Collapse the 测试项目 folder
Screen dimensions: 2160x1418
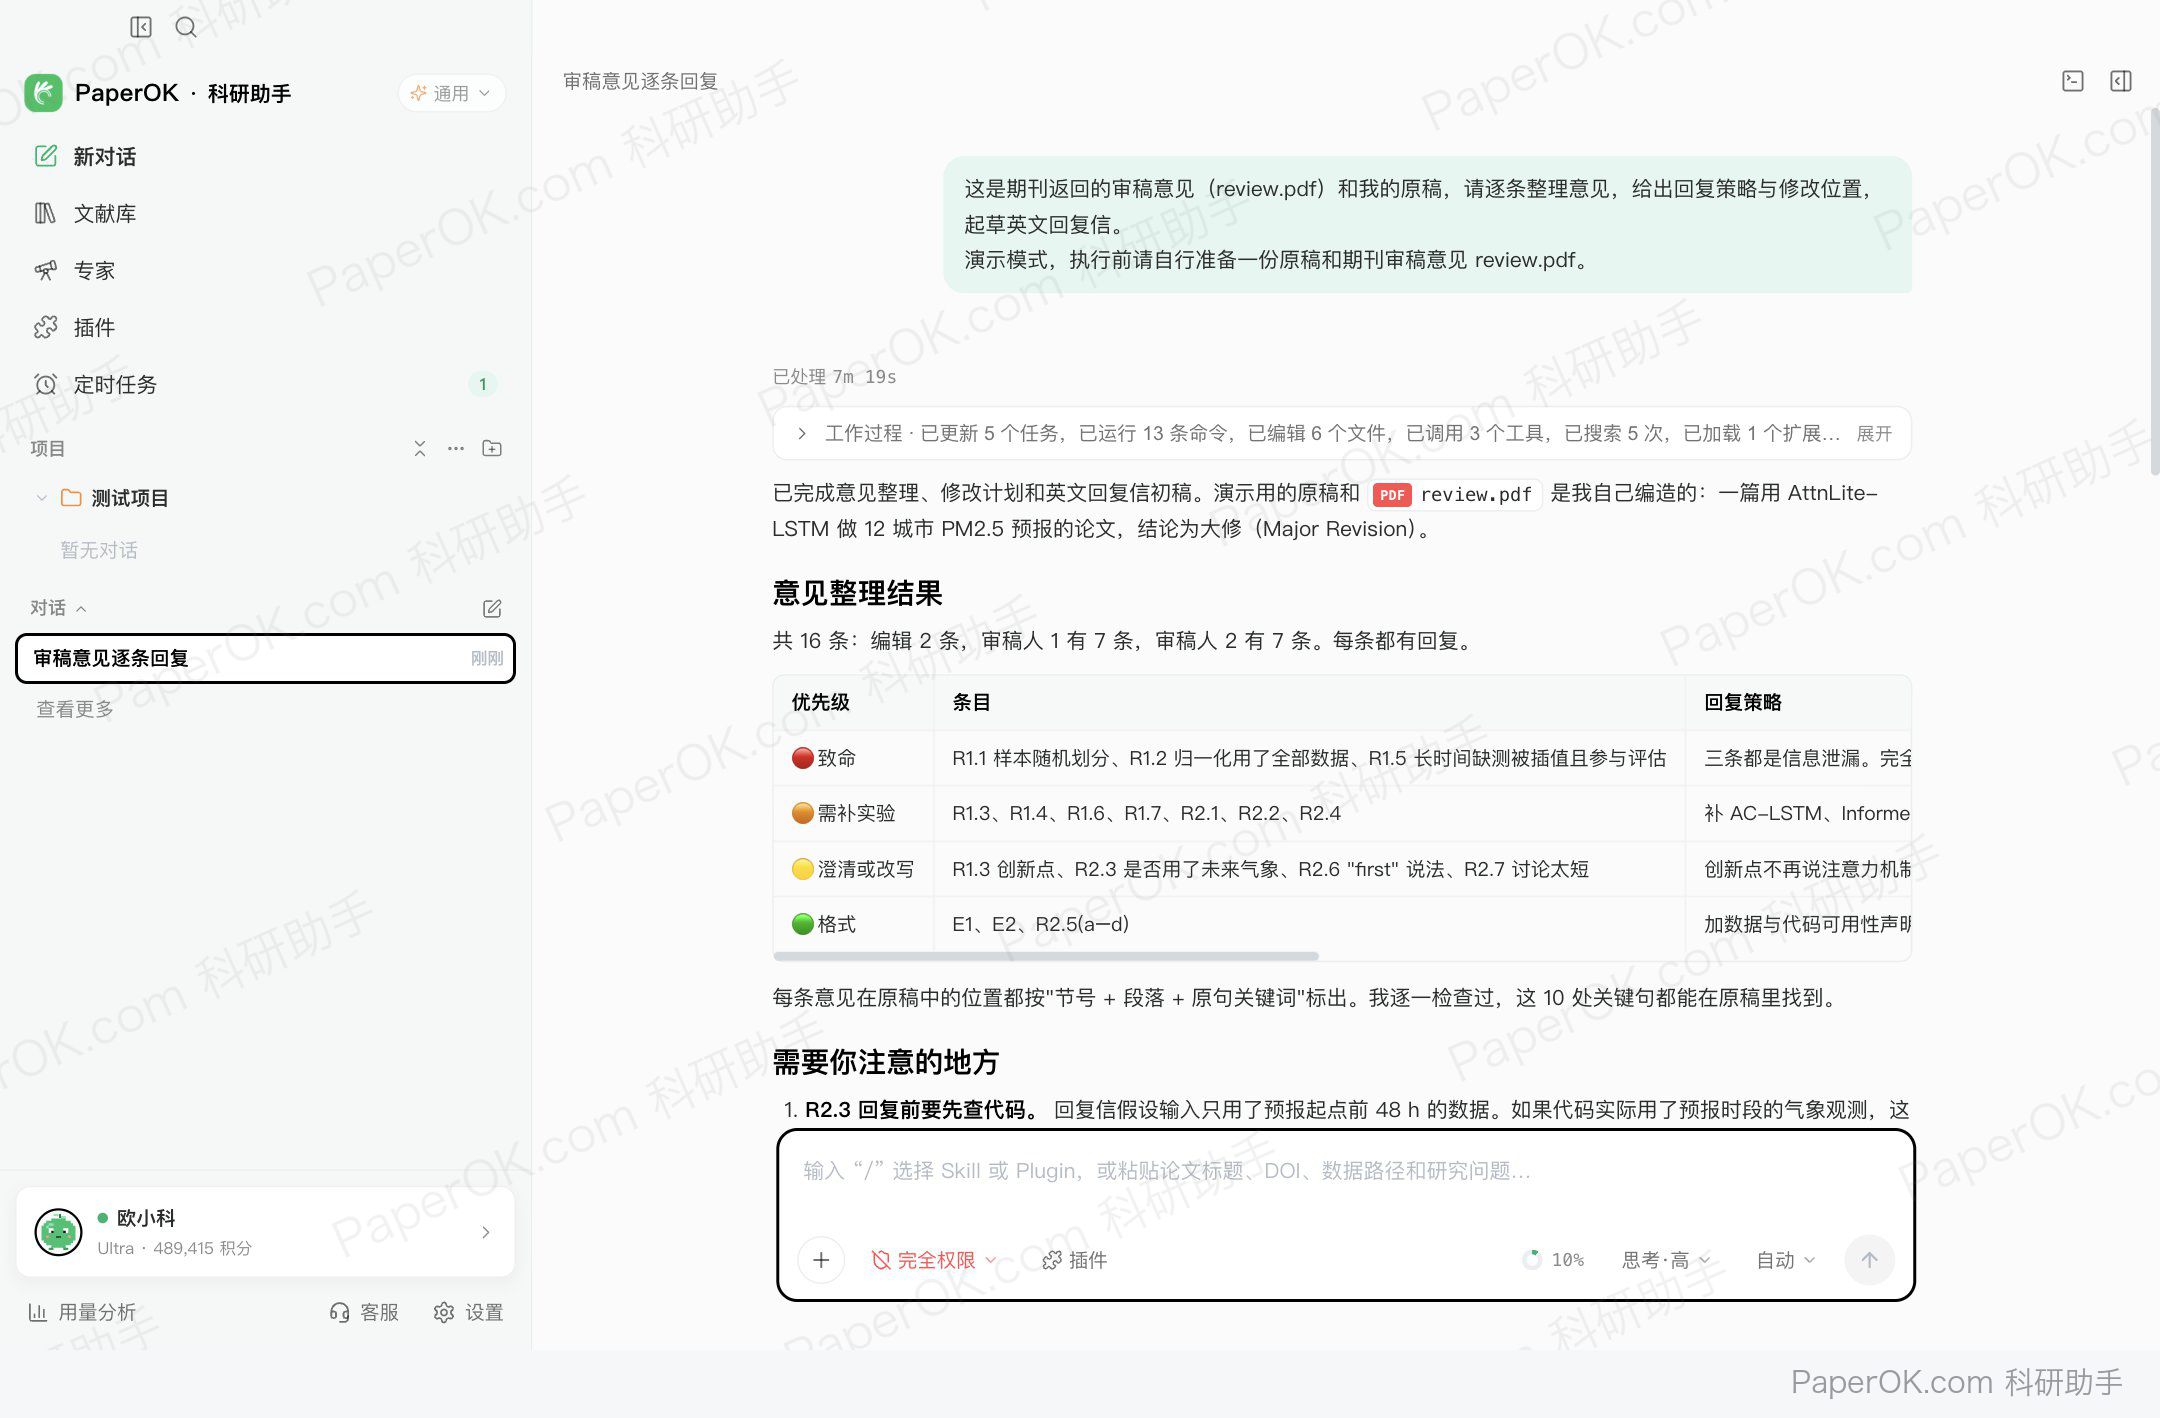(x=41, y=497)
